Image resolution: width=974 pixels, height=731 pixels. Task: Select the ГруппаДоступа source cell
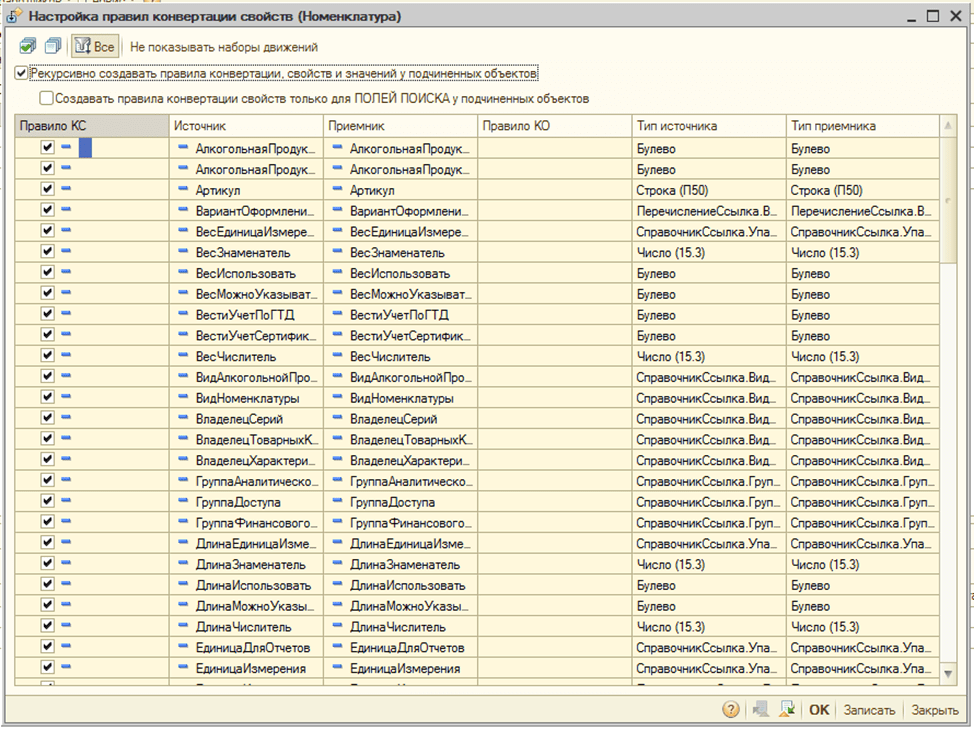(x=238, y=502)
